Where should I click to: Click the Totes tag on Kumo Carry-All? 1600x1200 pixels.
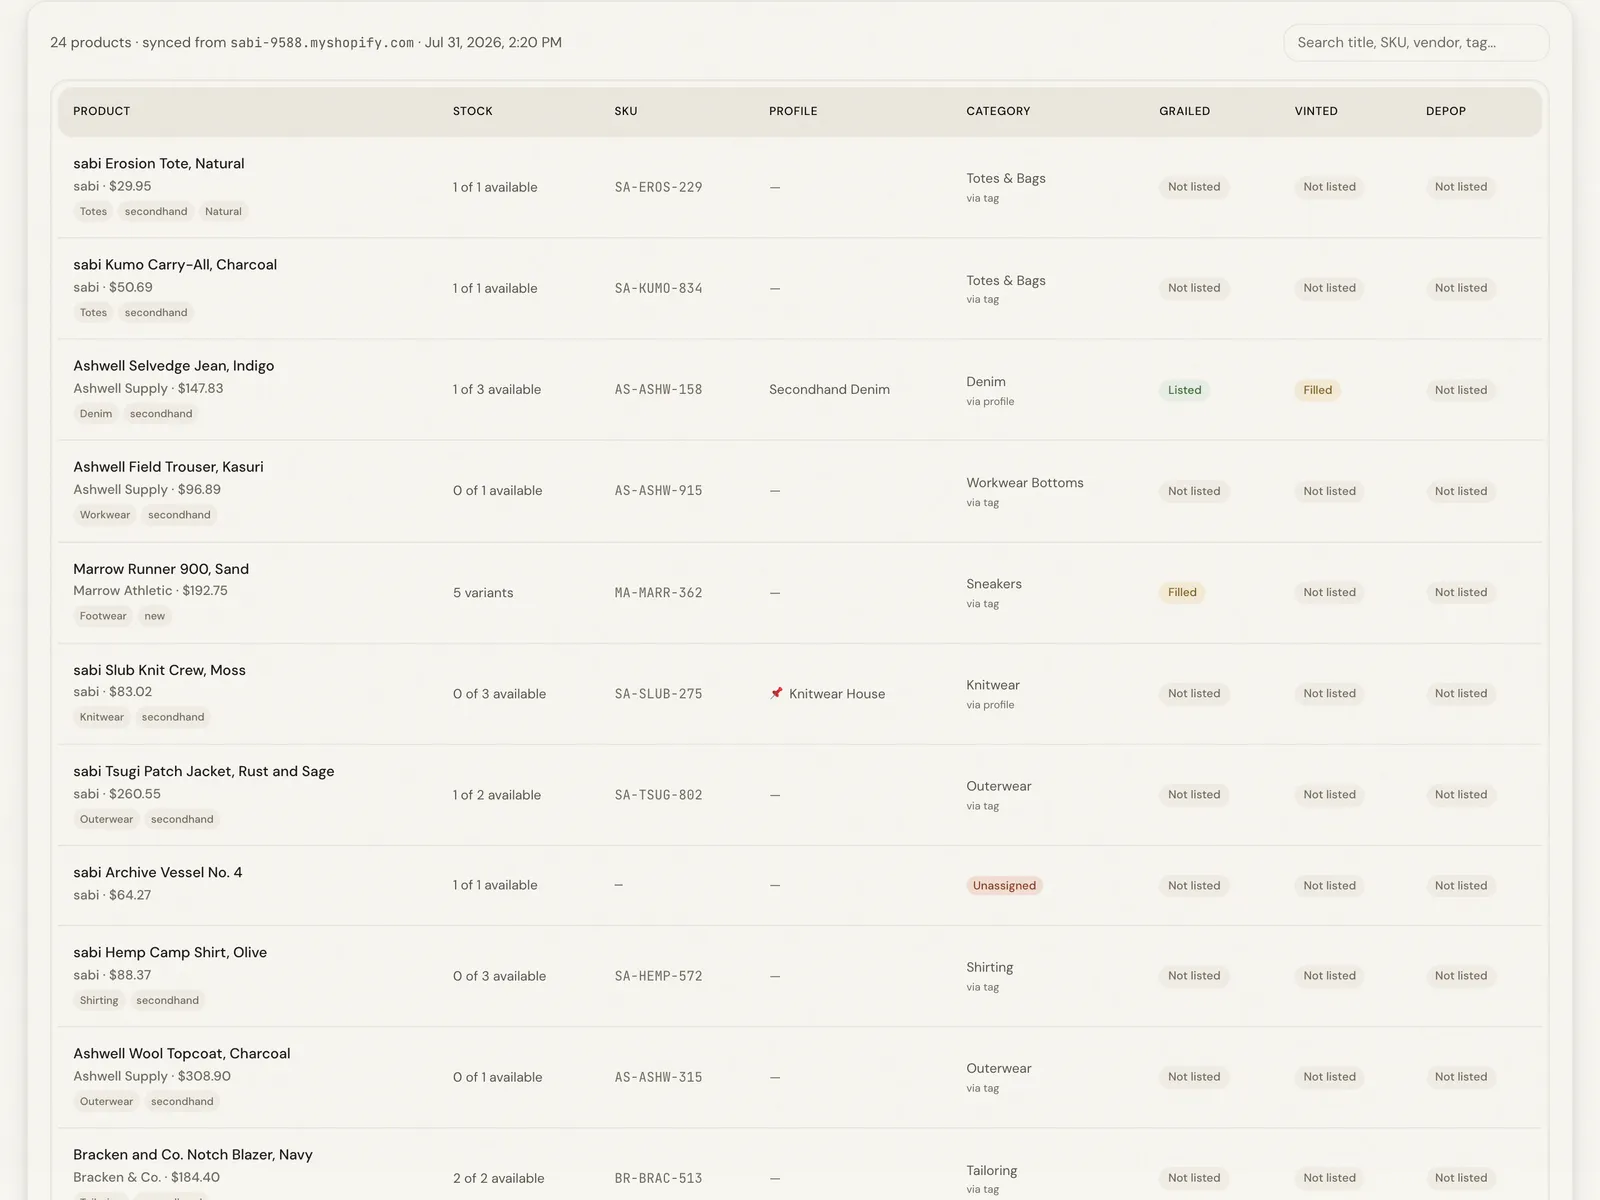(93, 312)
